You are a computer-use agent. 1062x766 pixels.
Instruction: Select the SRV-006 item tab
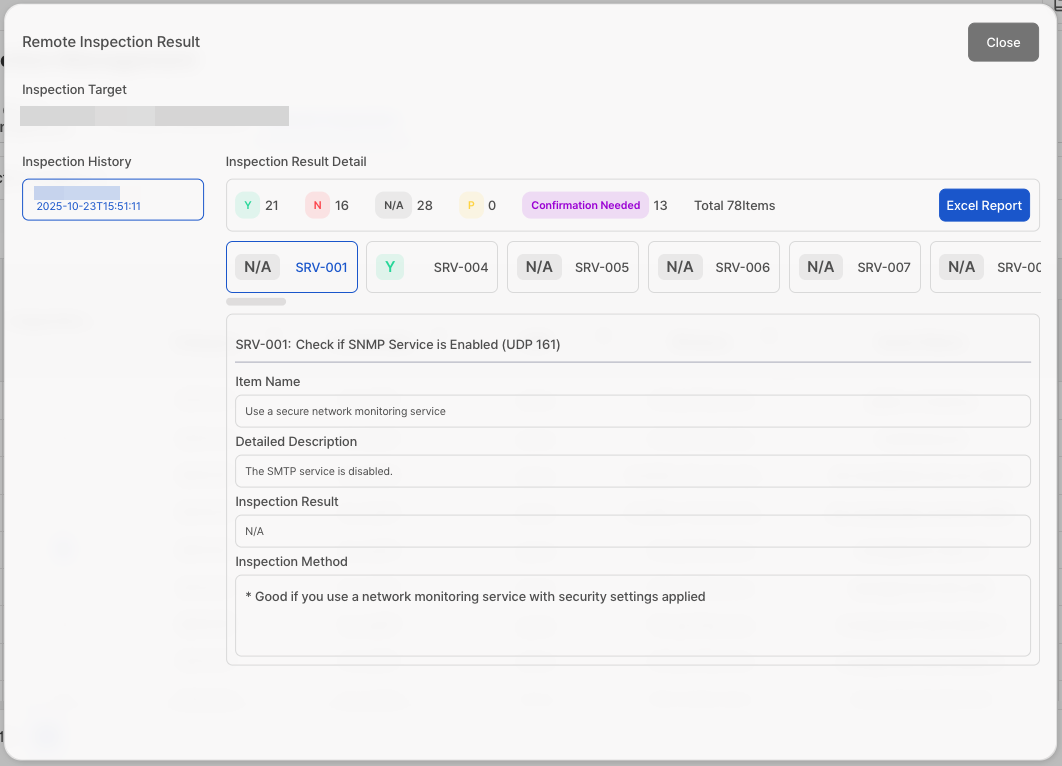click(x=714, y=267)
